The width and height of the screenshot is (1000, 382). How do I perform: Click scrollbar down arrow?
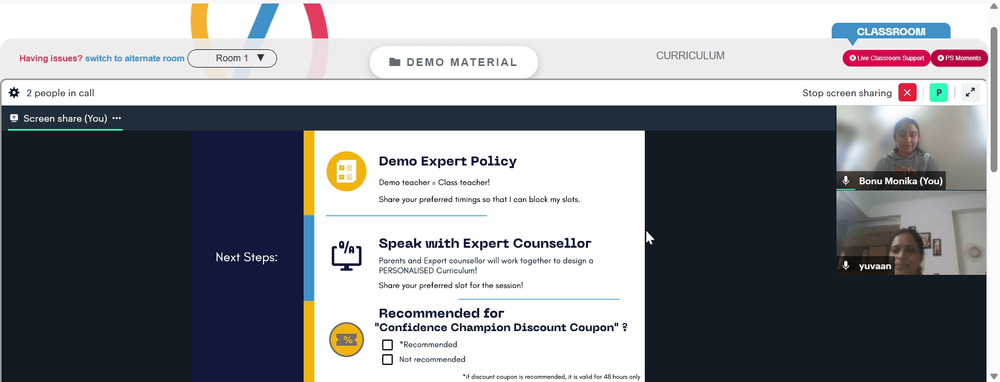(994, 376)
